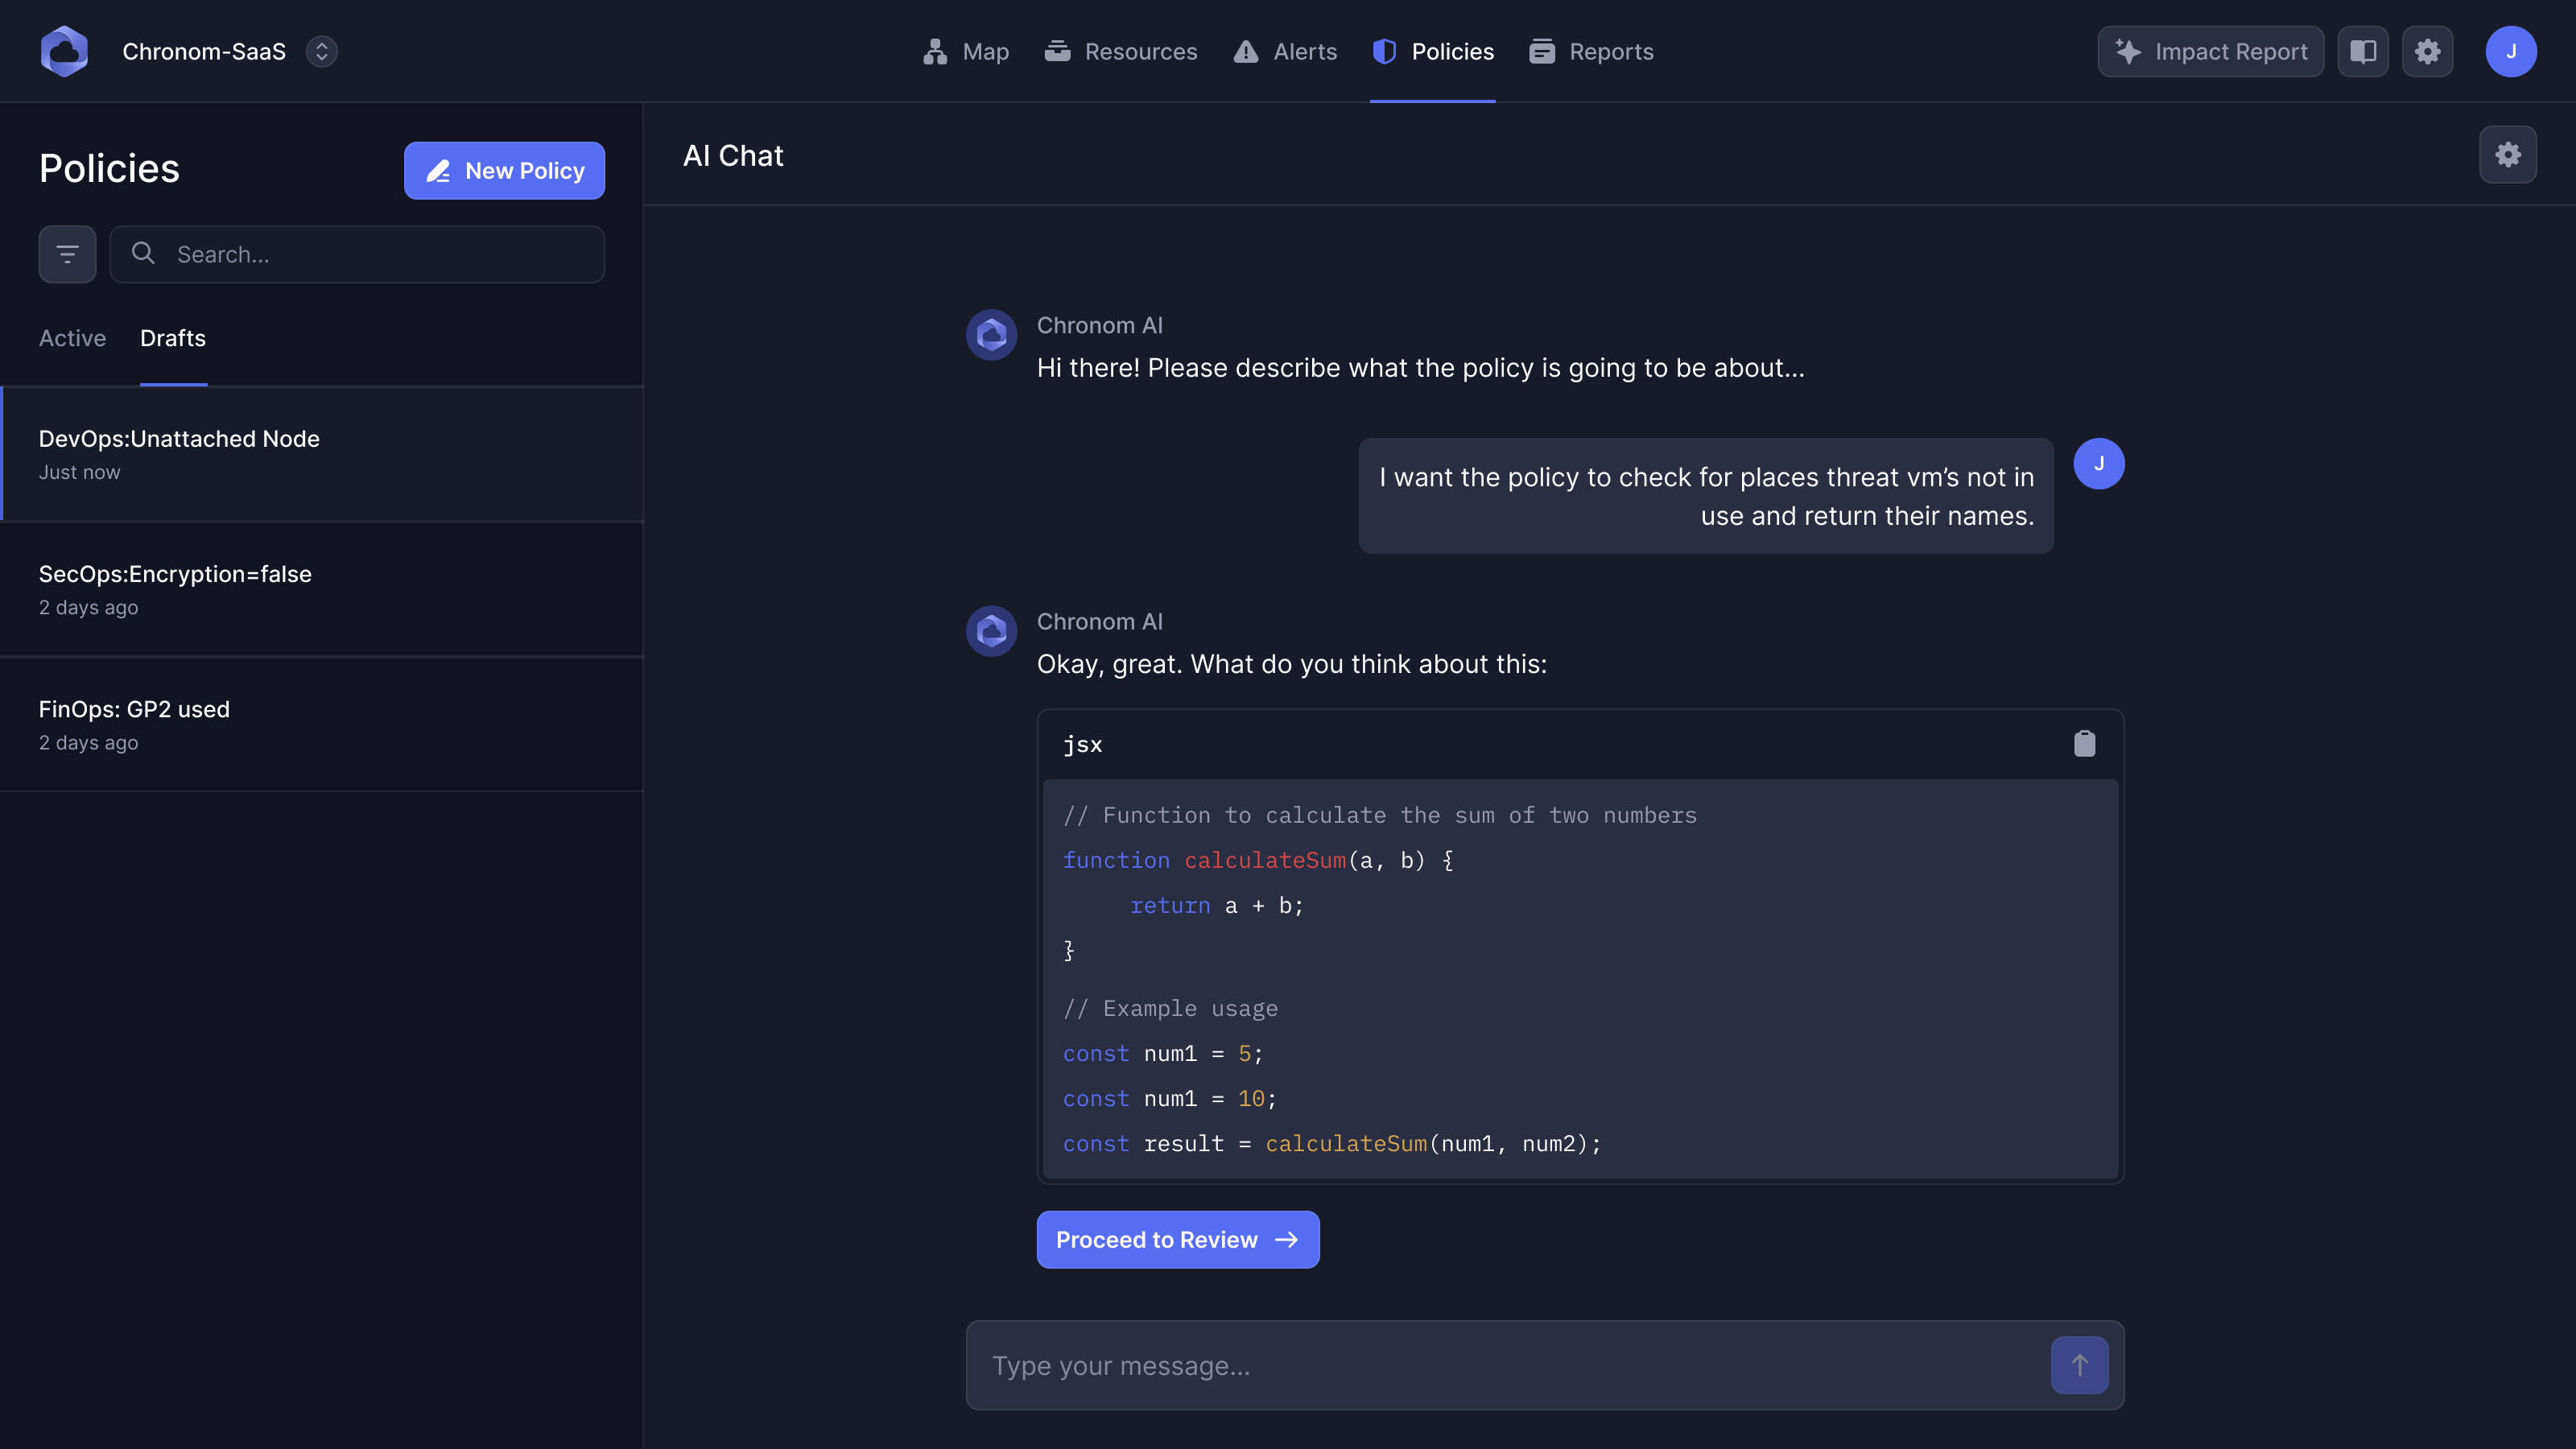The width and height of the screenshot is (2576, 1449).
Task: Open global settings gear in header
Action: pos(2427,51)
